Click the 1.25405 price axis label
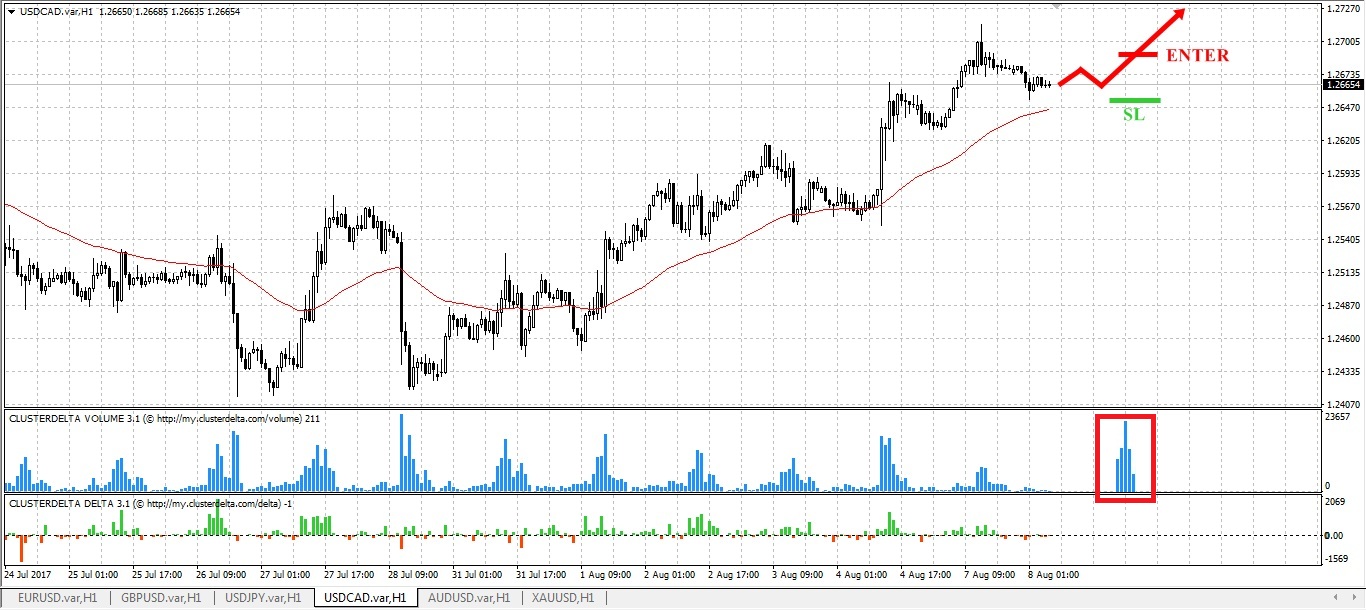The width and height of the screenshot is (1366, 610). click(1342, 240)
